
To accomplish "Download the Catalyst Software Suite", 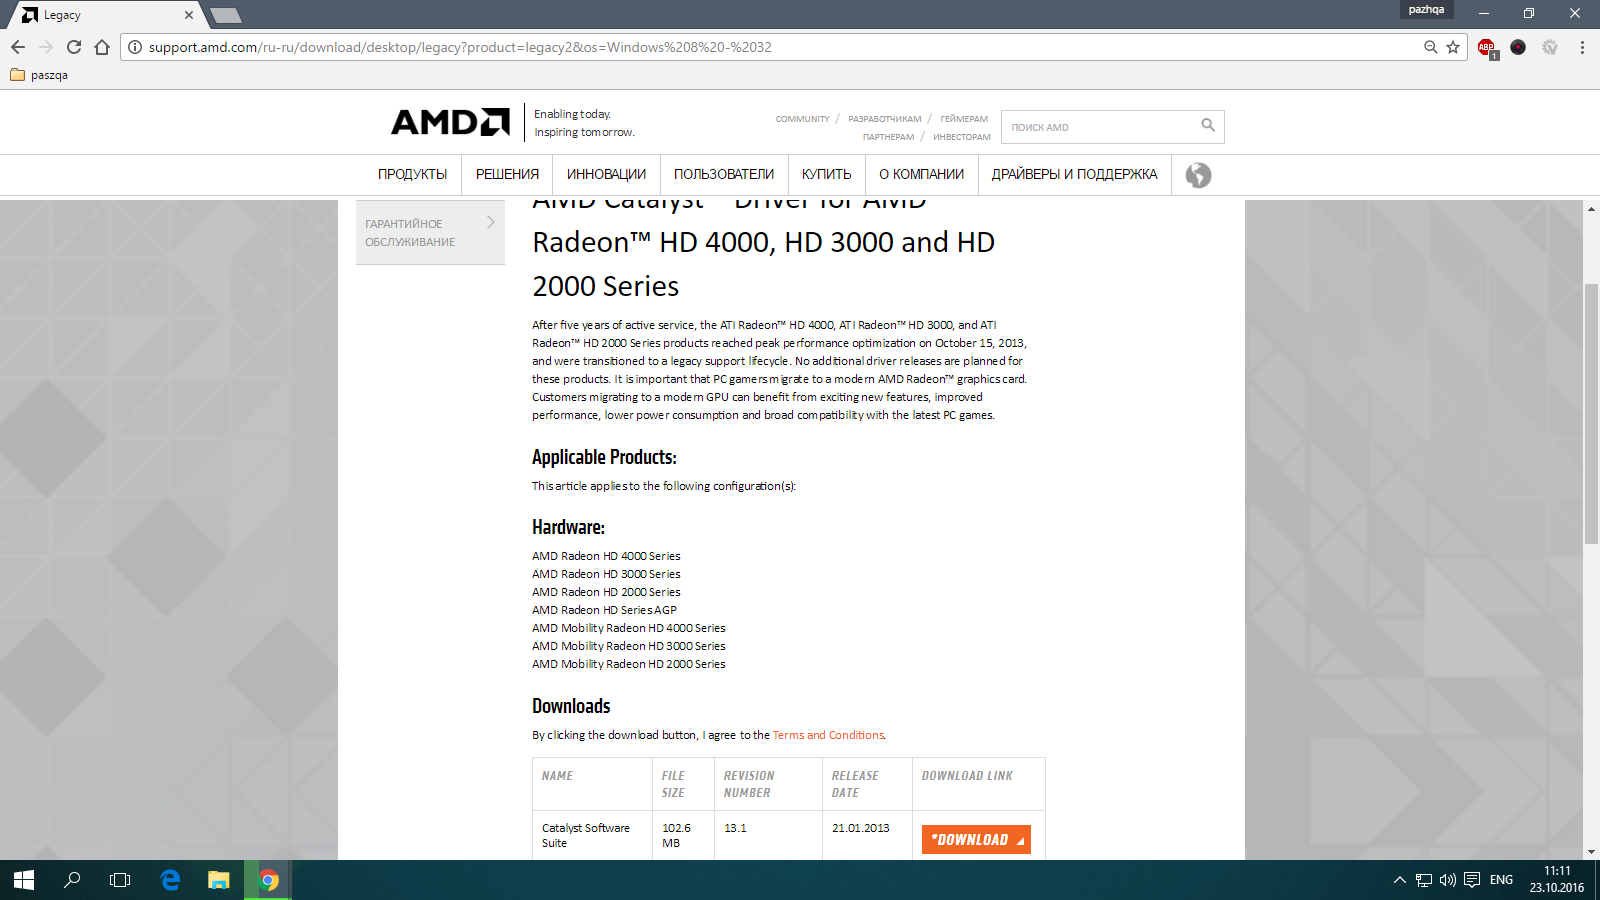I will click(976, 840).
